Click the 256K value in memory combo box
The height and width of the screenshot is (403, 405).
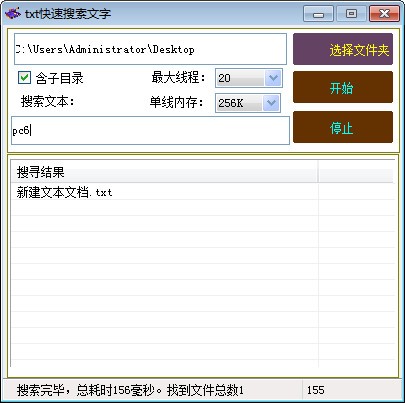(x=239, y=103)
